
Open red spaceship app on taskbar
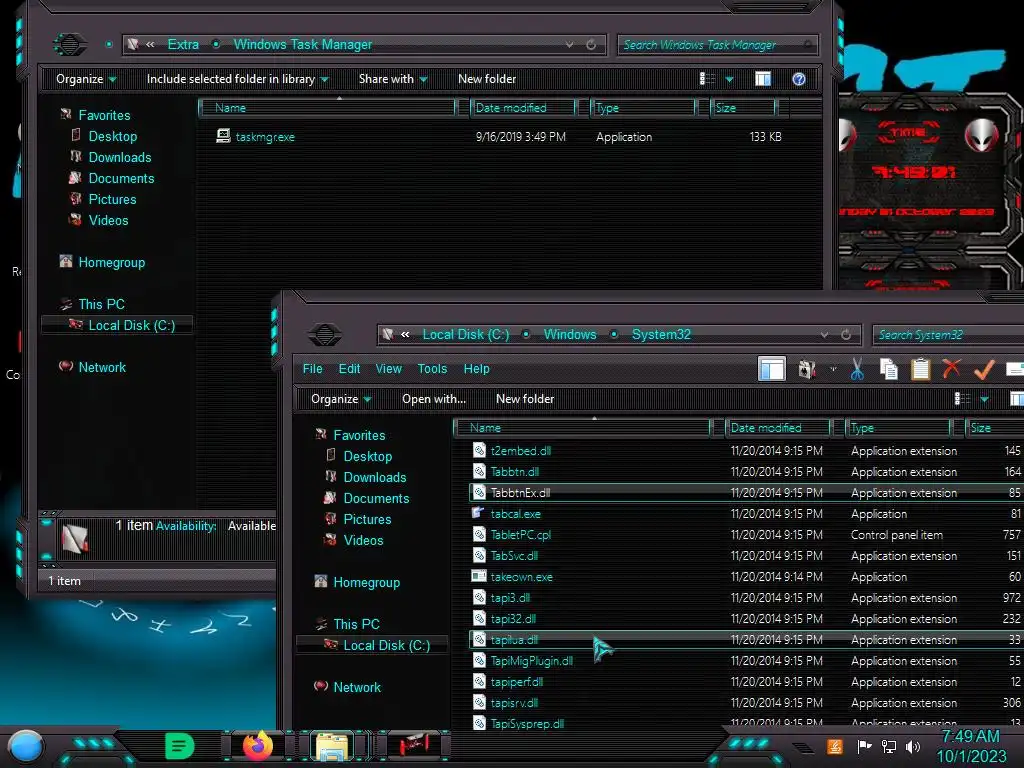(x=414, y=745)
